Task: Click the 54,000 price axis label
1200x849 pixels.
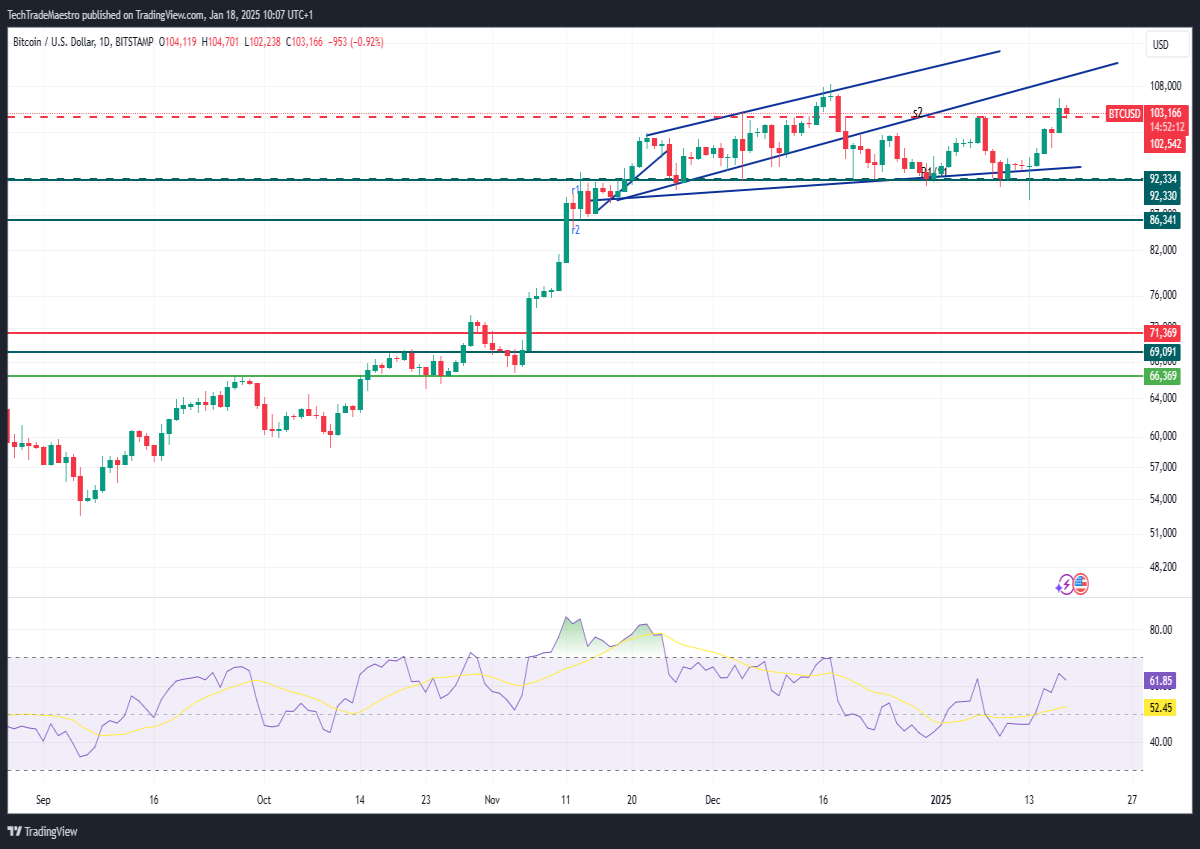Action: coord(1163,499)
